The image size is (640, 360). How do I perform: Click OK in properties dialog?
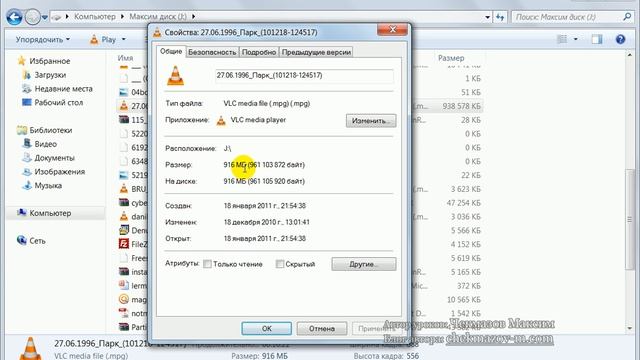267,329
